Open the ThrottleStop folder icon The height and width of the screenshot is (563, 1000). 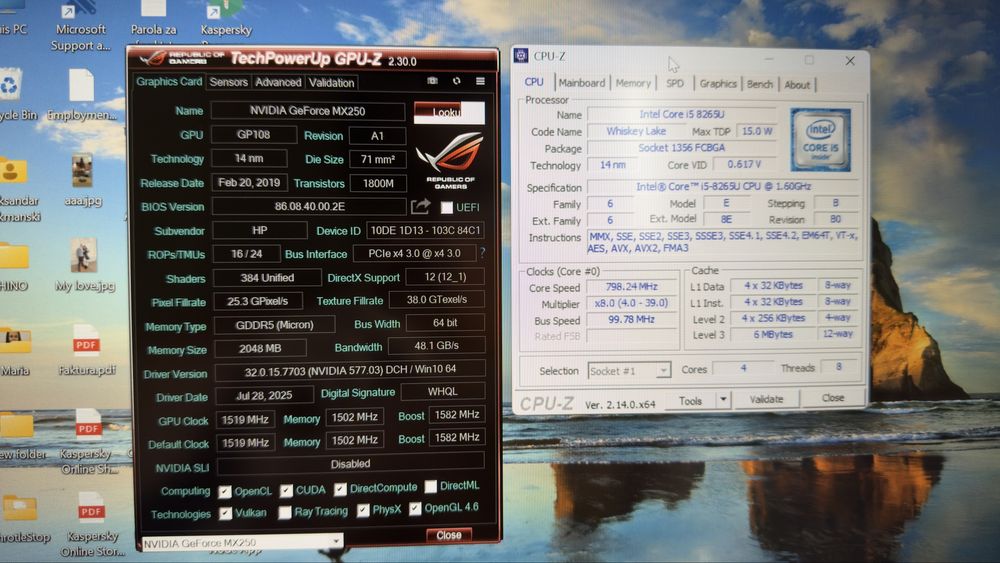pyautogui.click(x=22, y=518)
